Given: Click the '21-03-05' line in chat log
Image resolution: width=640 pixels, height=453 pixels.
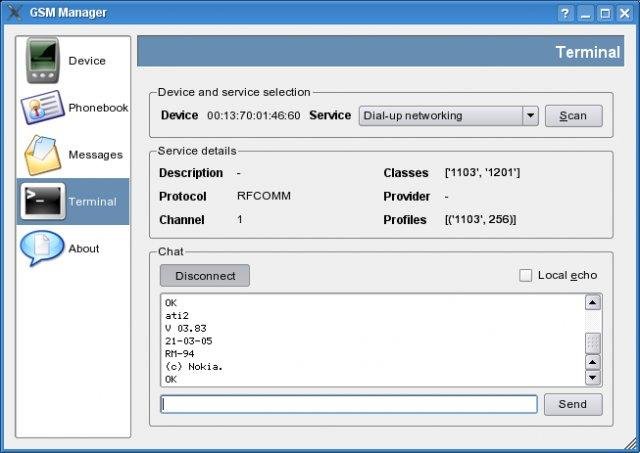Looking at the screenshot, I should 189,341.
